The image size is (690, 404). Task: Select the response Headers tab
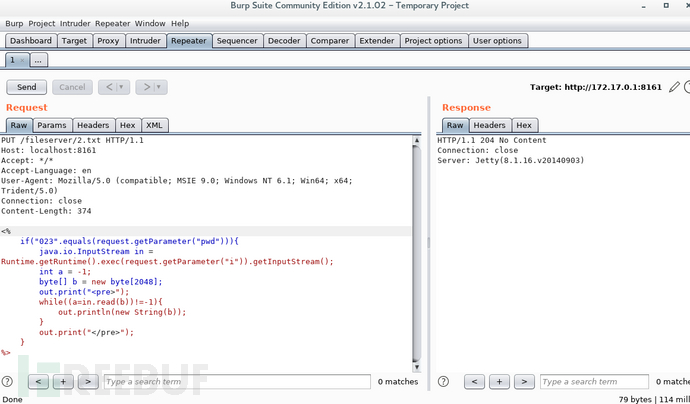[x=490, y=125]
